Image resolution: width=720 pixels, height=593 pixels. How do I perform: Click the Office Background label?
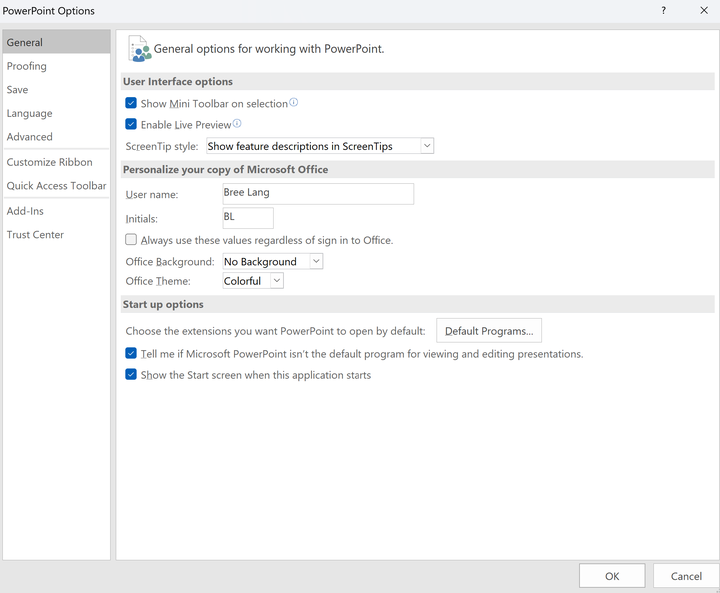170,261
